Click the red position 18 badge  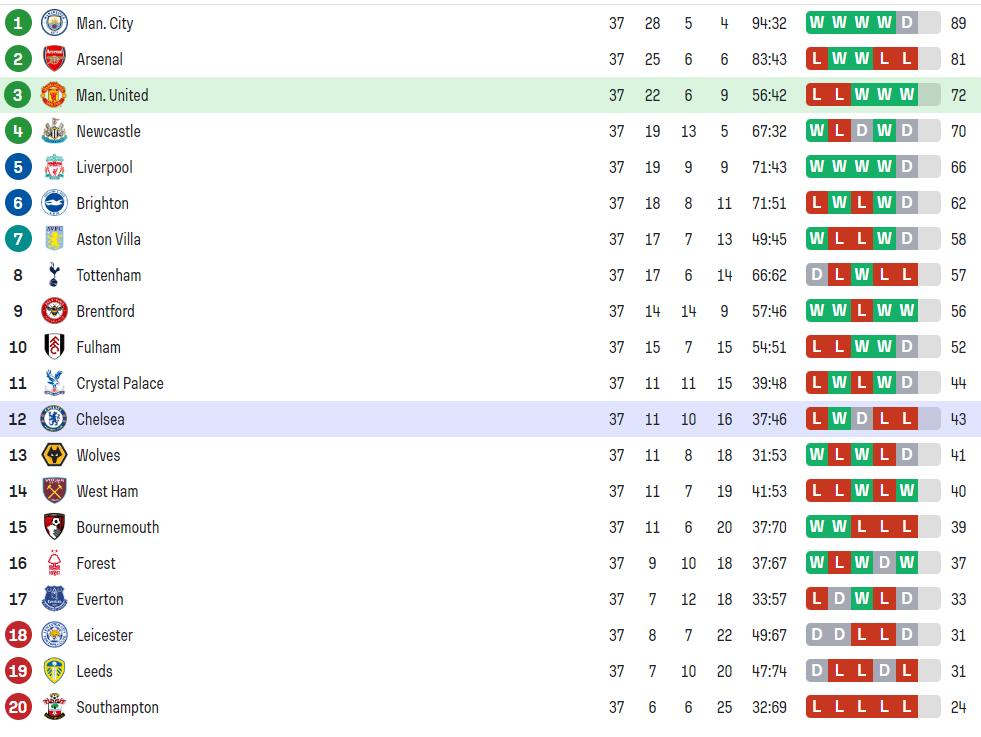(18, 635)
